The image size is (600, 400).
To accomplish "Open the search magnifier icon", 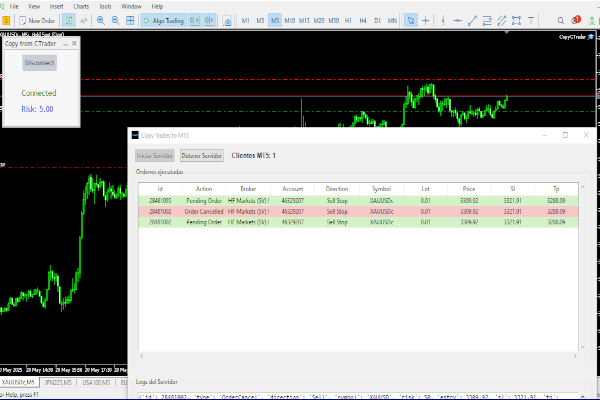I will click(561, 21).
